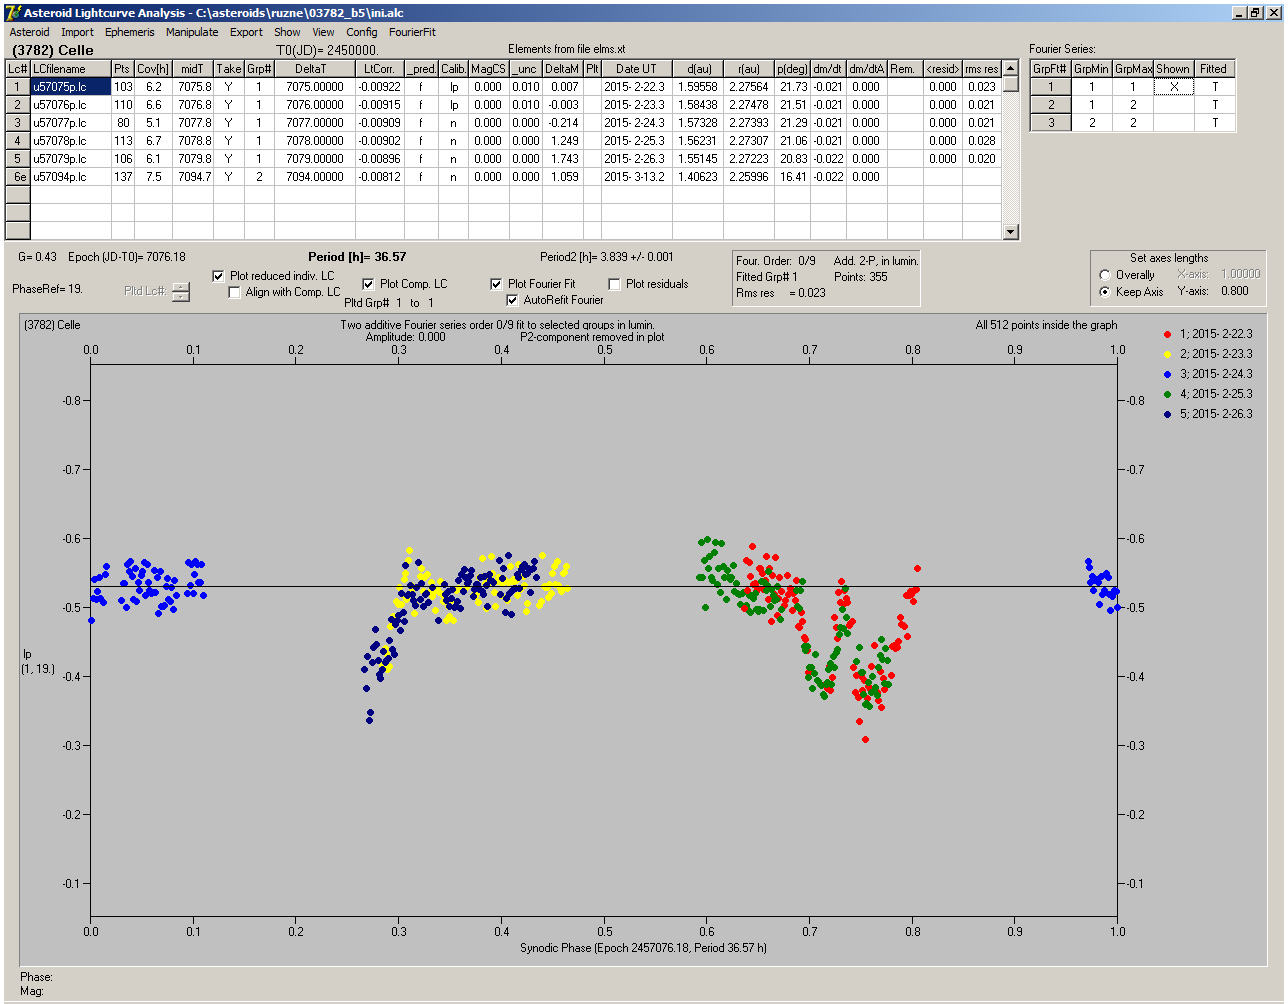Open the Asteroid menu
Viewport: 1288px width, 1004px height.
point(29,32)
